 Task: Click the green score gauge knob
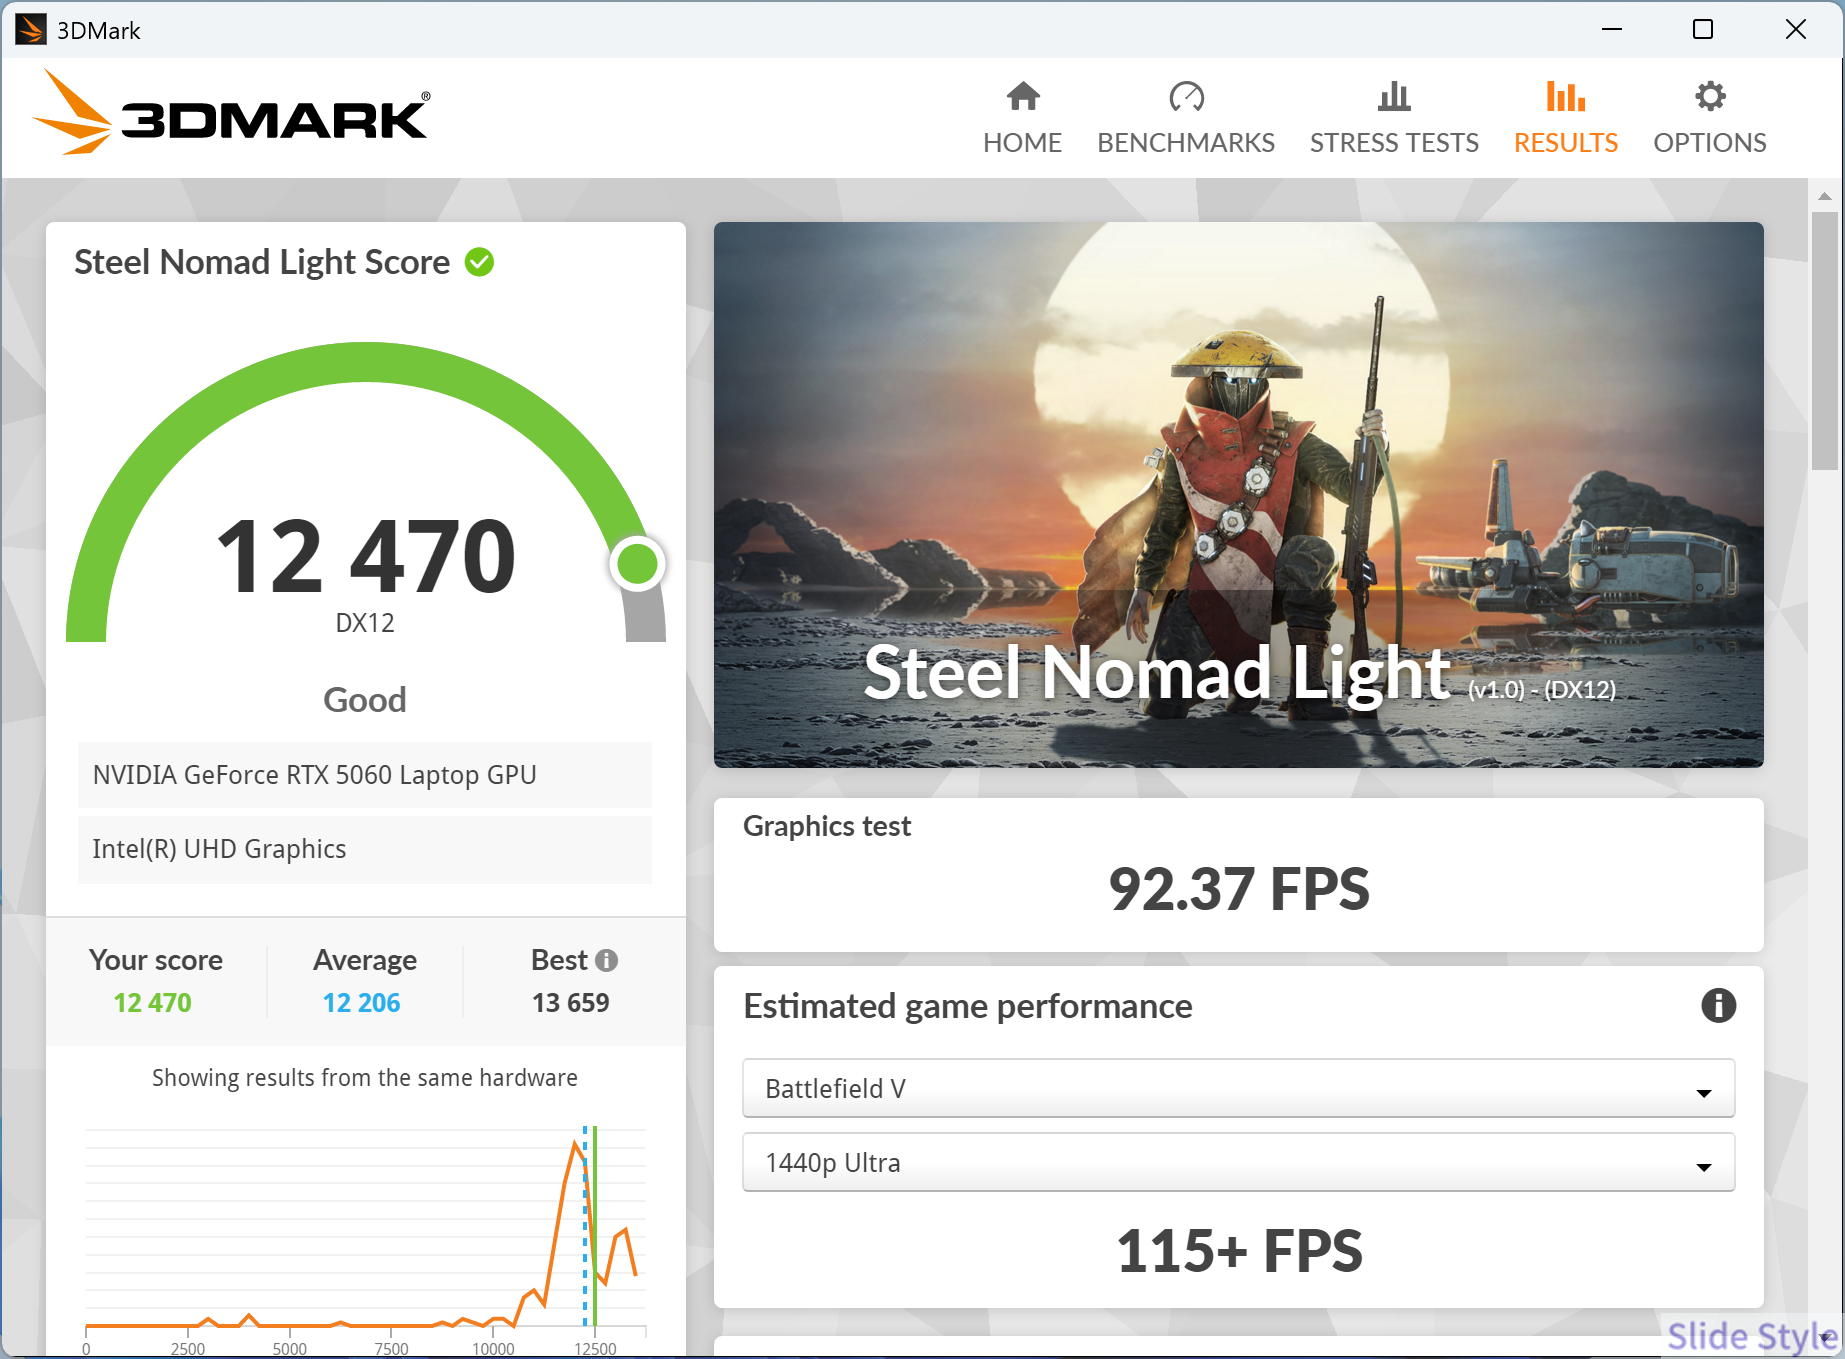click(637, 564)
